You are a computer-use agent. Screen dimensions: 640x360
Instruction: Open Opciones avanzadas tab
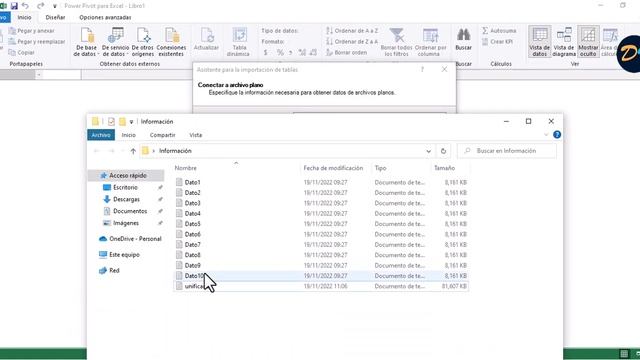coord(105,18)
